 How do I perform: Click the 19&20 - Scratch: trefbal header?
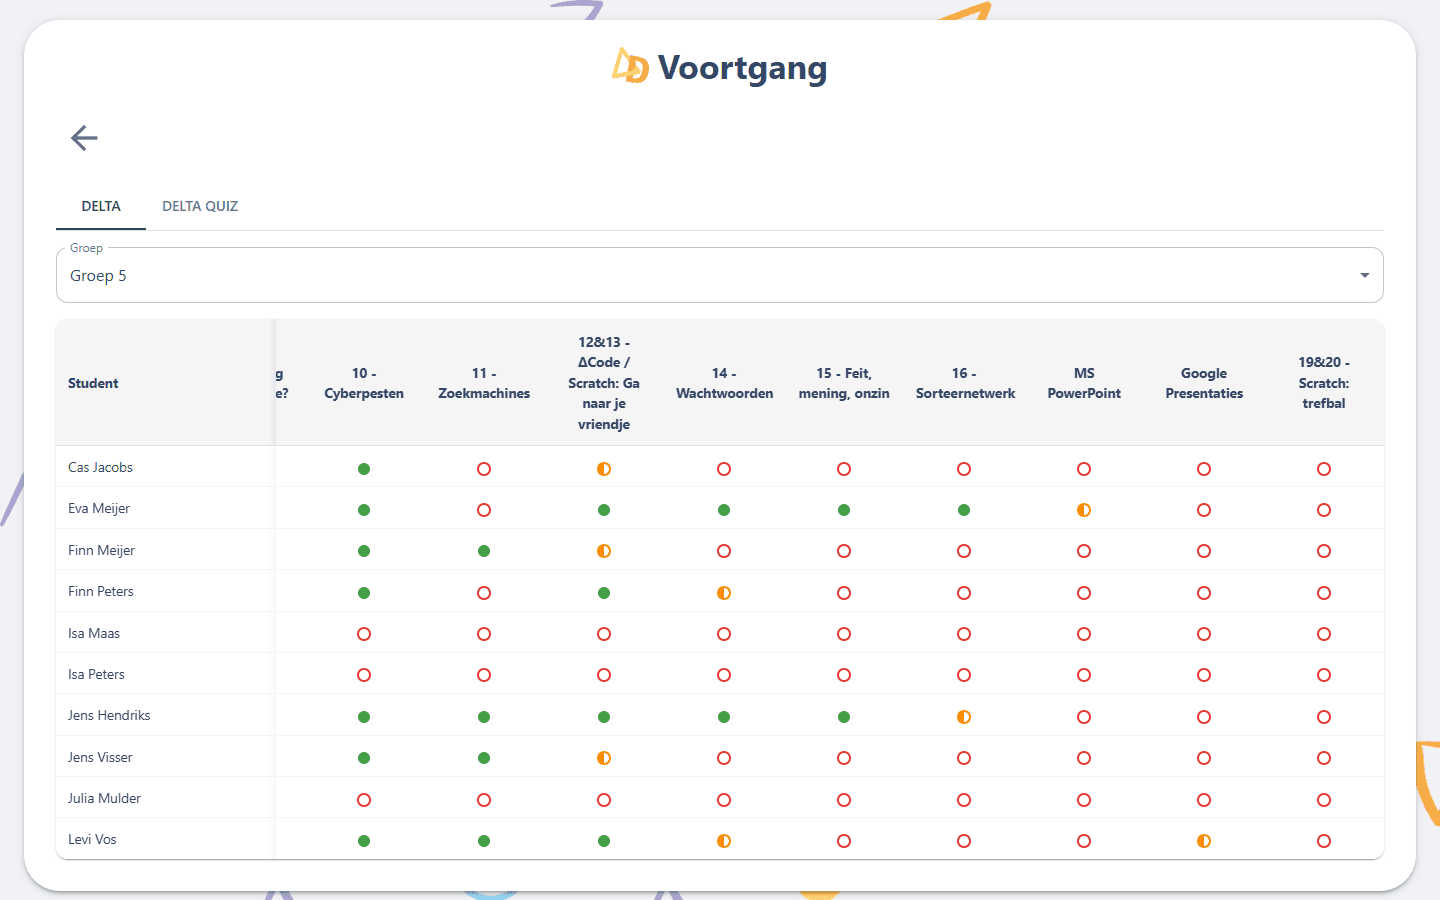pos(1324,383)
